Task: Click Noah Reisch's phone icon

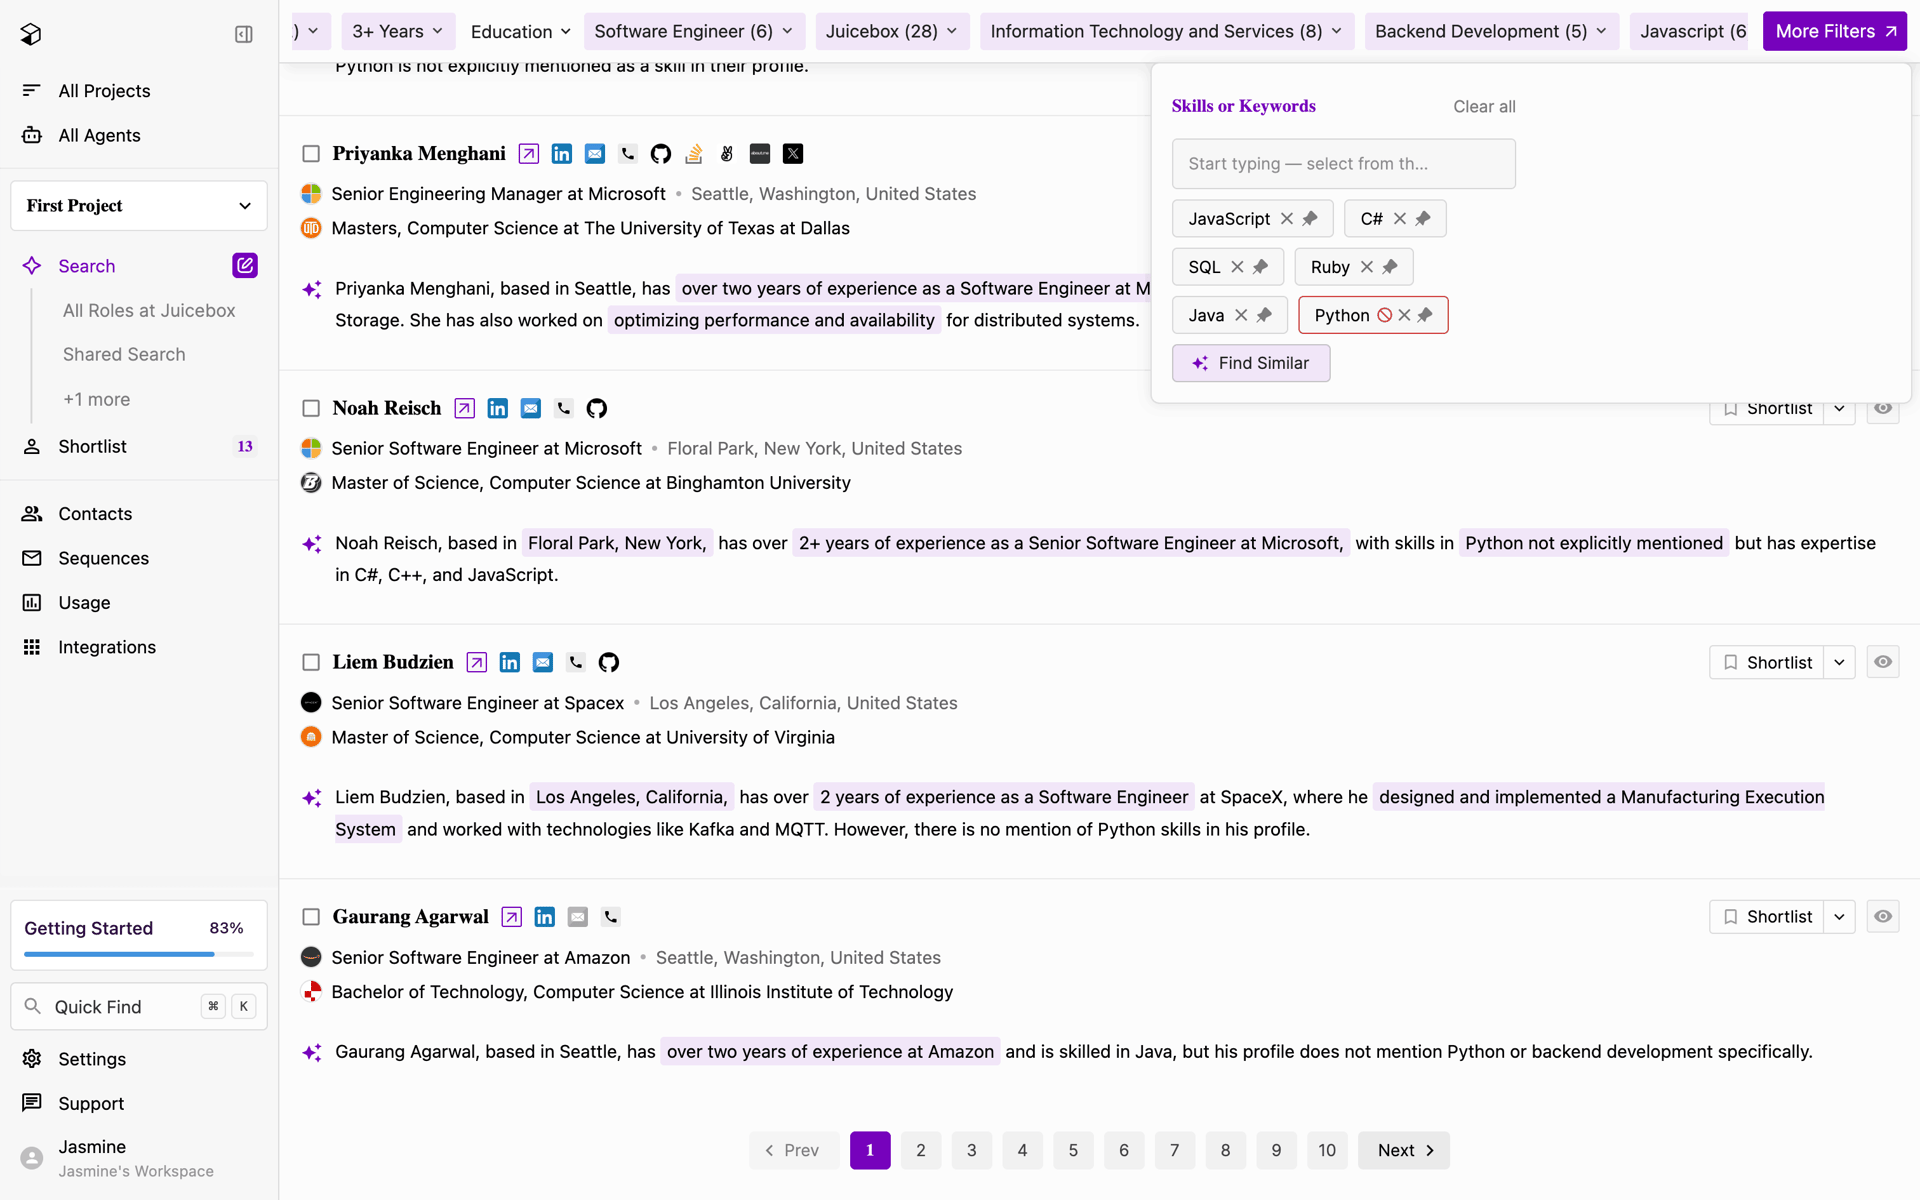Action: (x=564, y=408)
